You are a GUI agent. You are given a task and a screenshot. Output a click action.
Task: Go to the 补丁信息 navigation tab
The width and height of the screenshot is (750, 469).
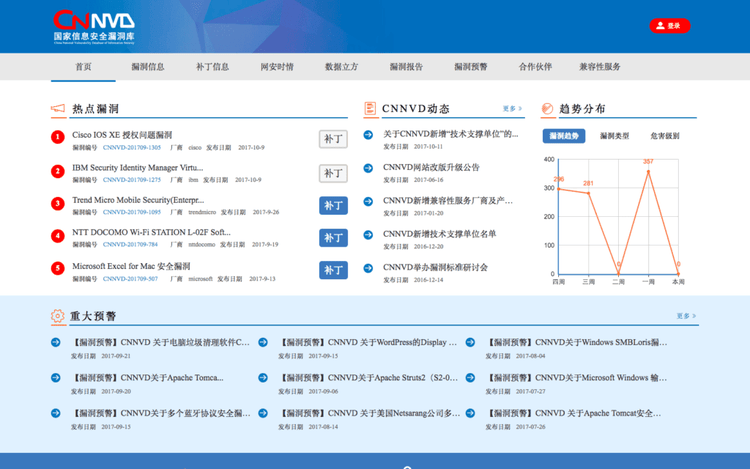(x=212, y=67)
